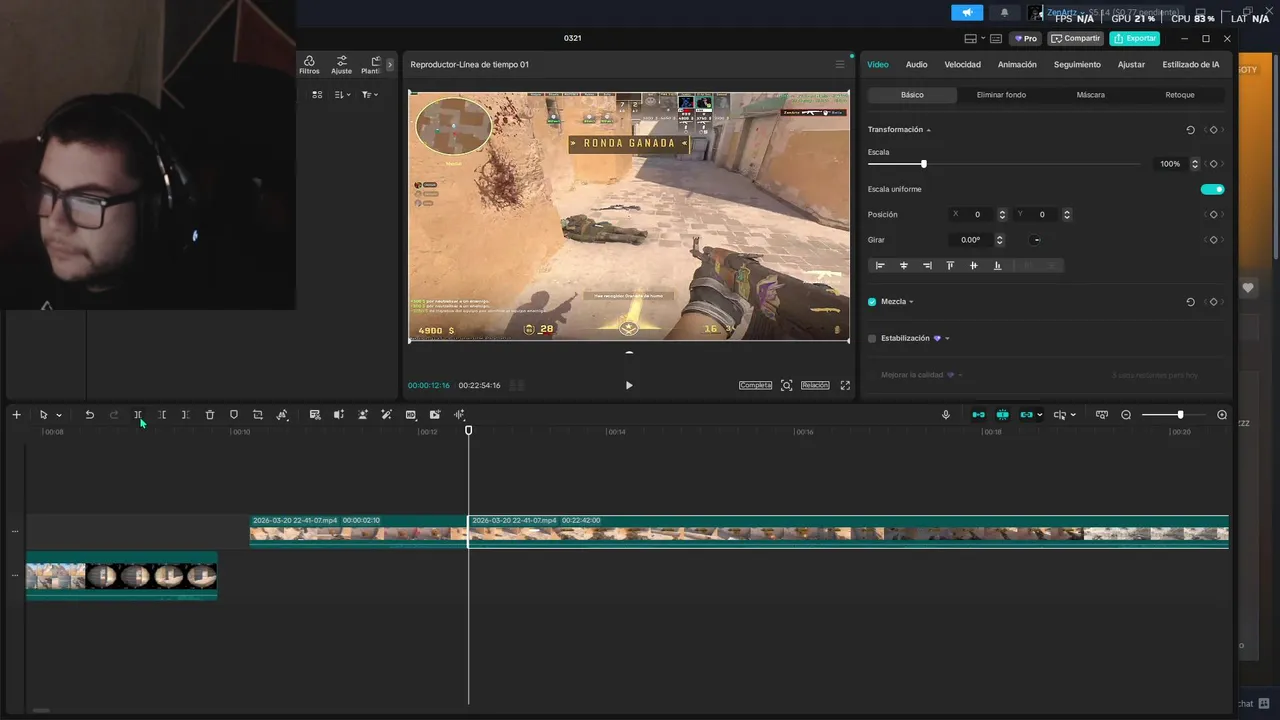This screenshot has width=1280, height=720.
Task: Click the Exportar button
Action: pos(1134,39)
